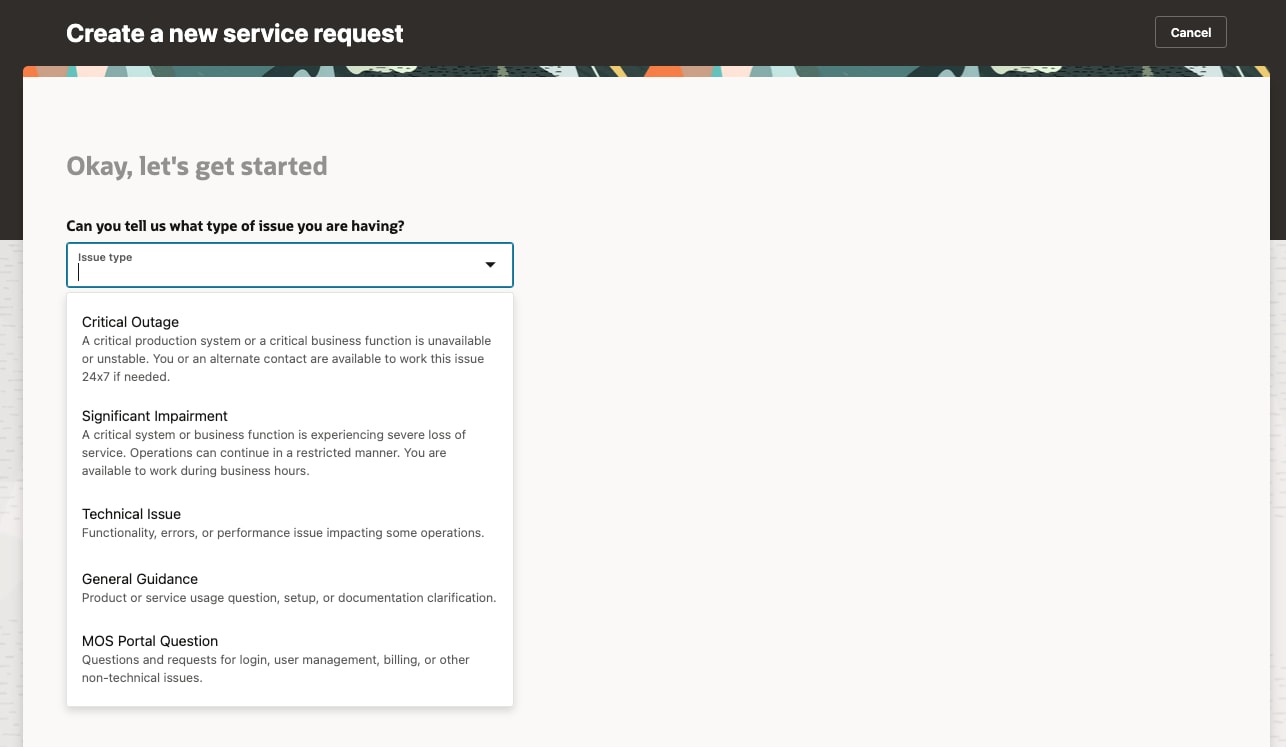This screenshot has width=1286, height=747.
Task: Collapse the Issue type dropdown arrow
Action: (490, 265)
